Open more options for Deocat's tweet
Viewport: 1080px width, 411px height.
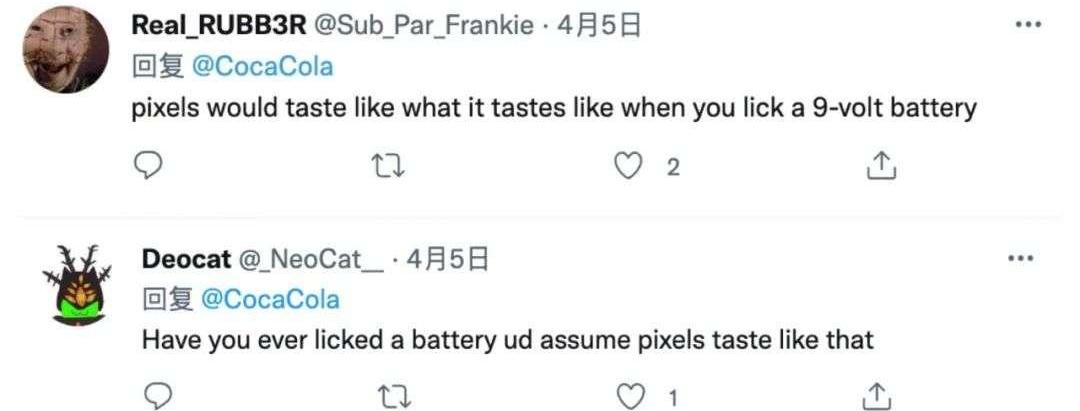click(x=1020, y=258)
